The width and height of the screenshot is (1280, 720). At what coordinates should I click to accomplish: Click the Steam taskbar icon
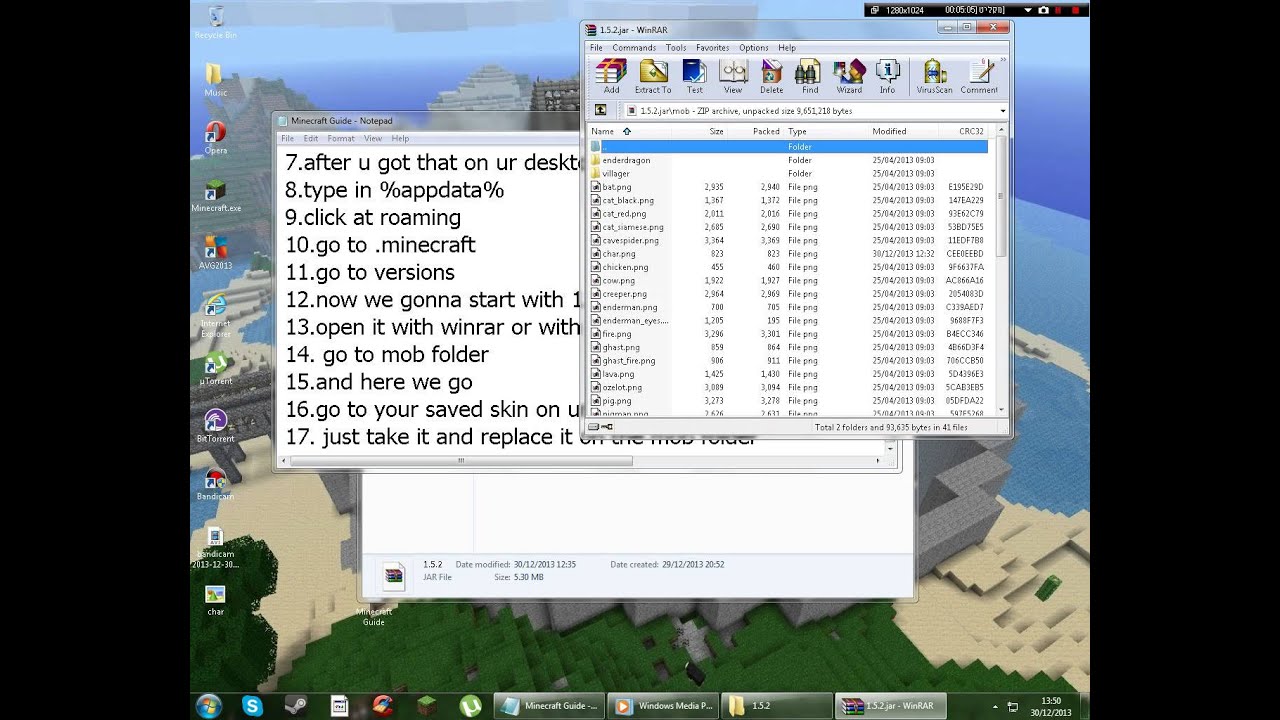[x=296, y=705]
